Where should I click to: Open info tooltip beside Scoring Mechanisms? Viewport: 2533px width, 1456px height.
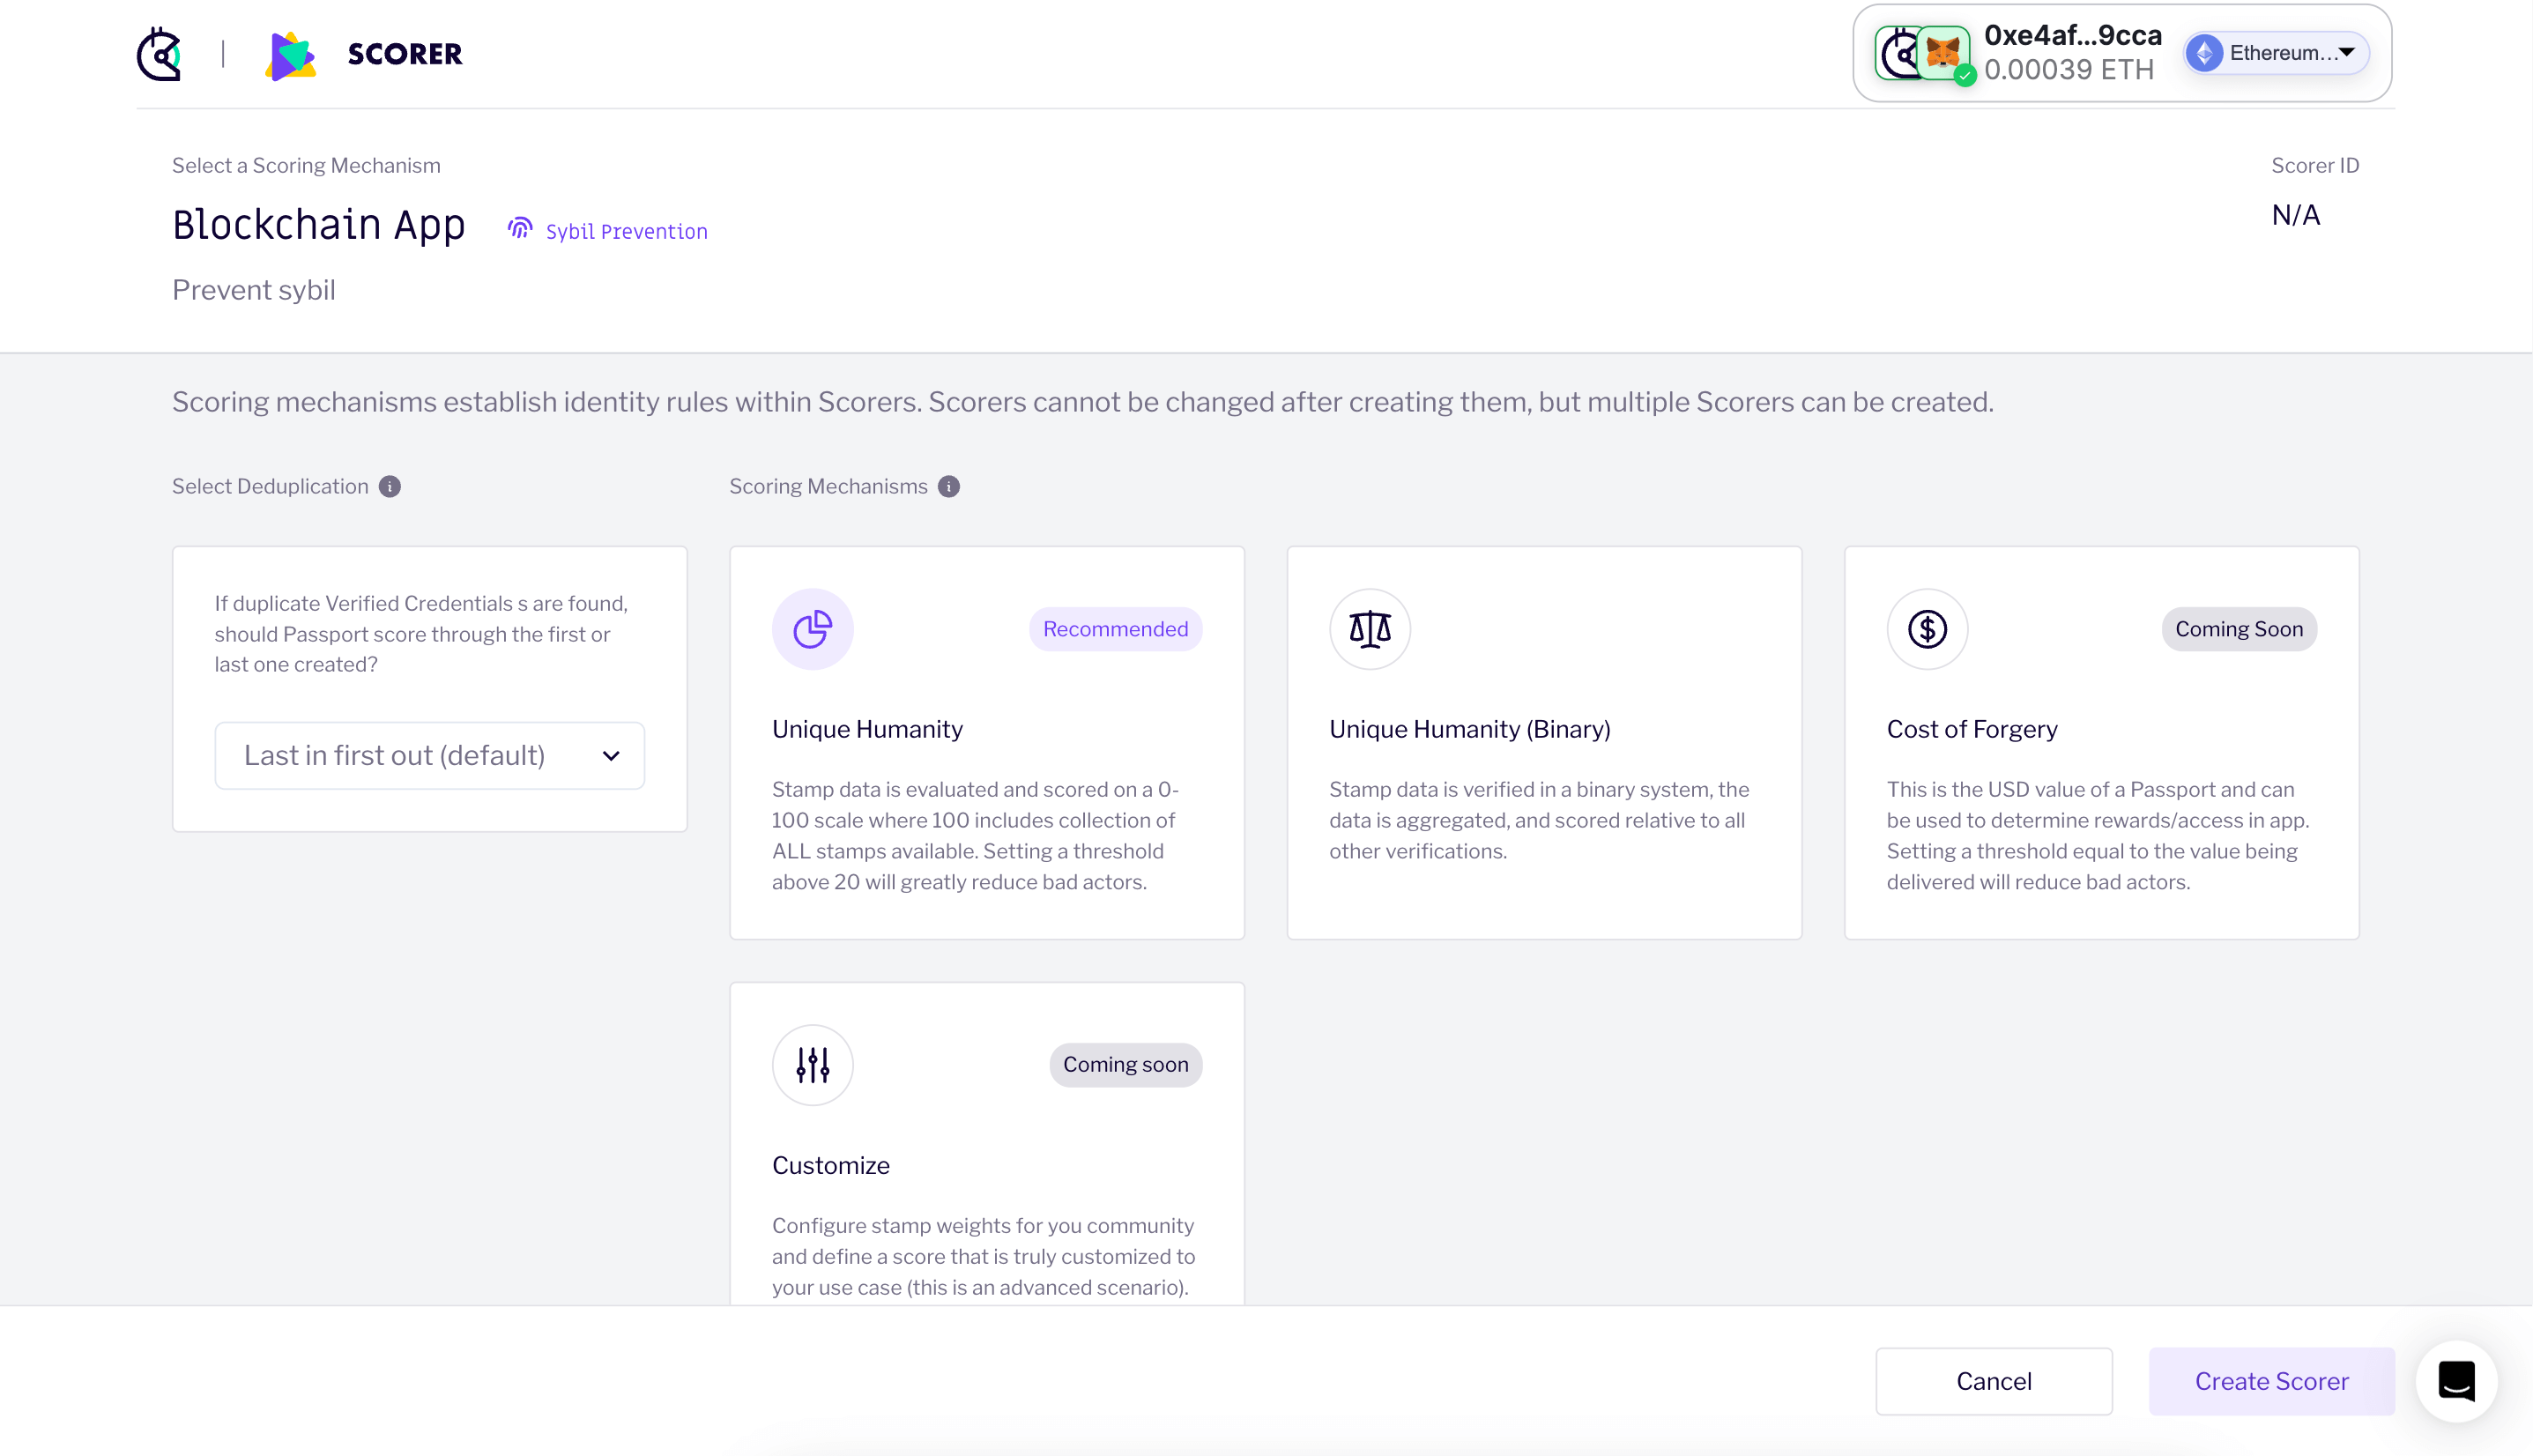949,487
